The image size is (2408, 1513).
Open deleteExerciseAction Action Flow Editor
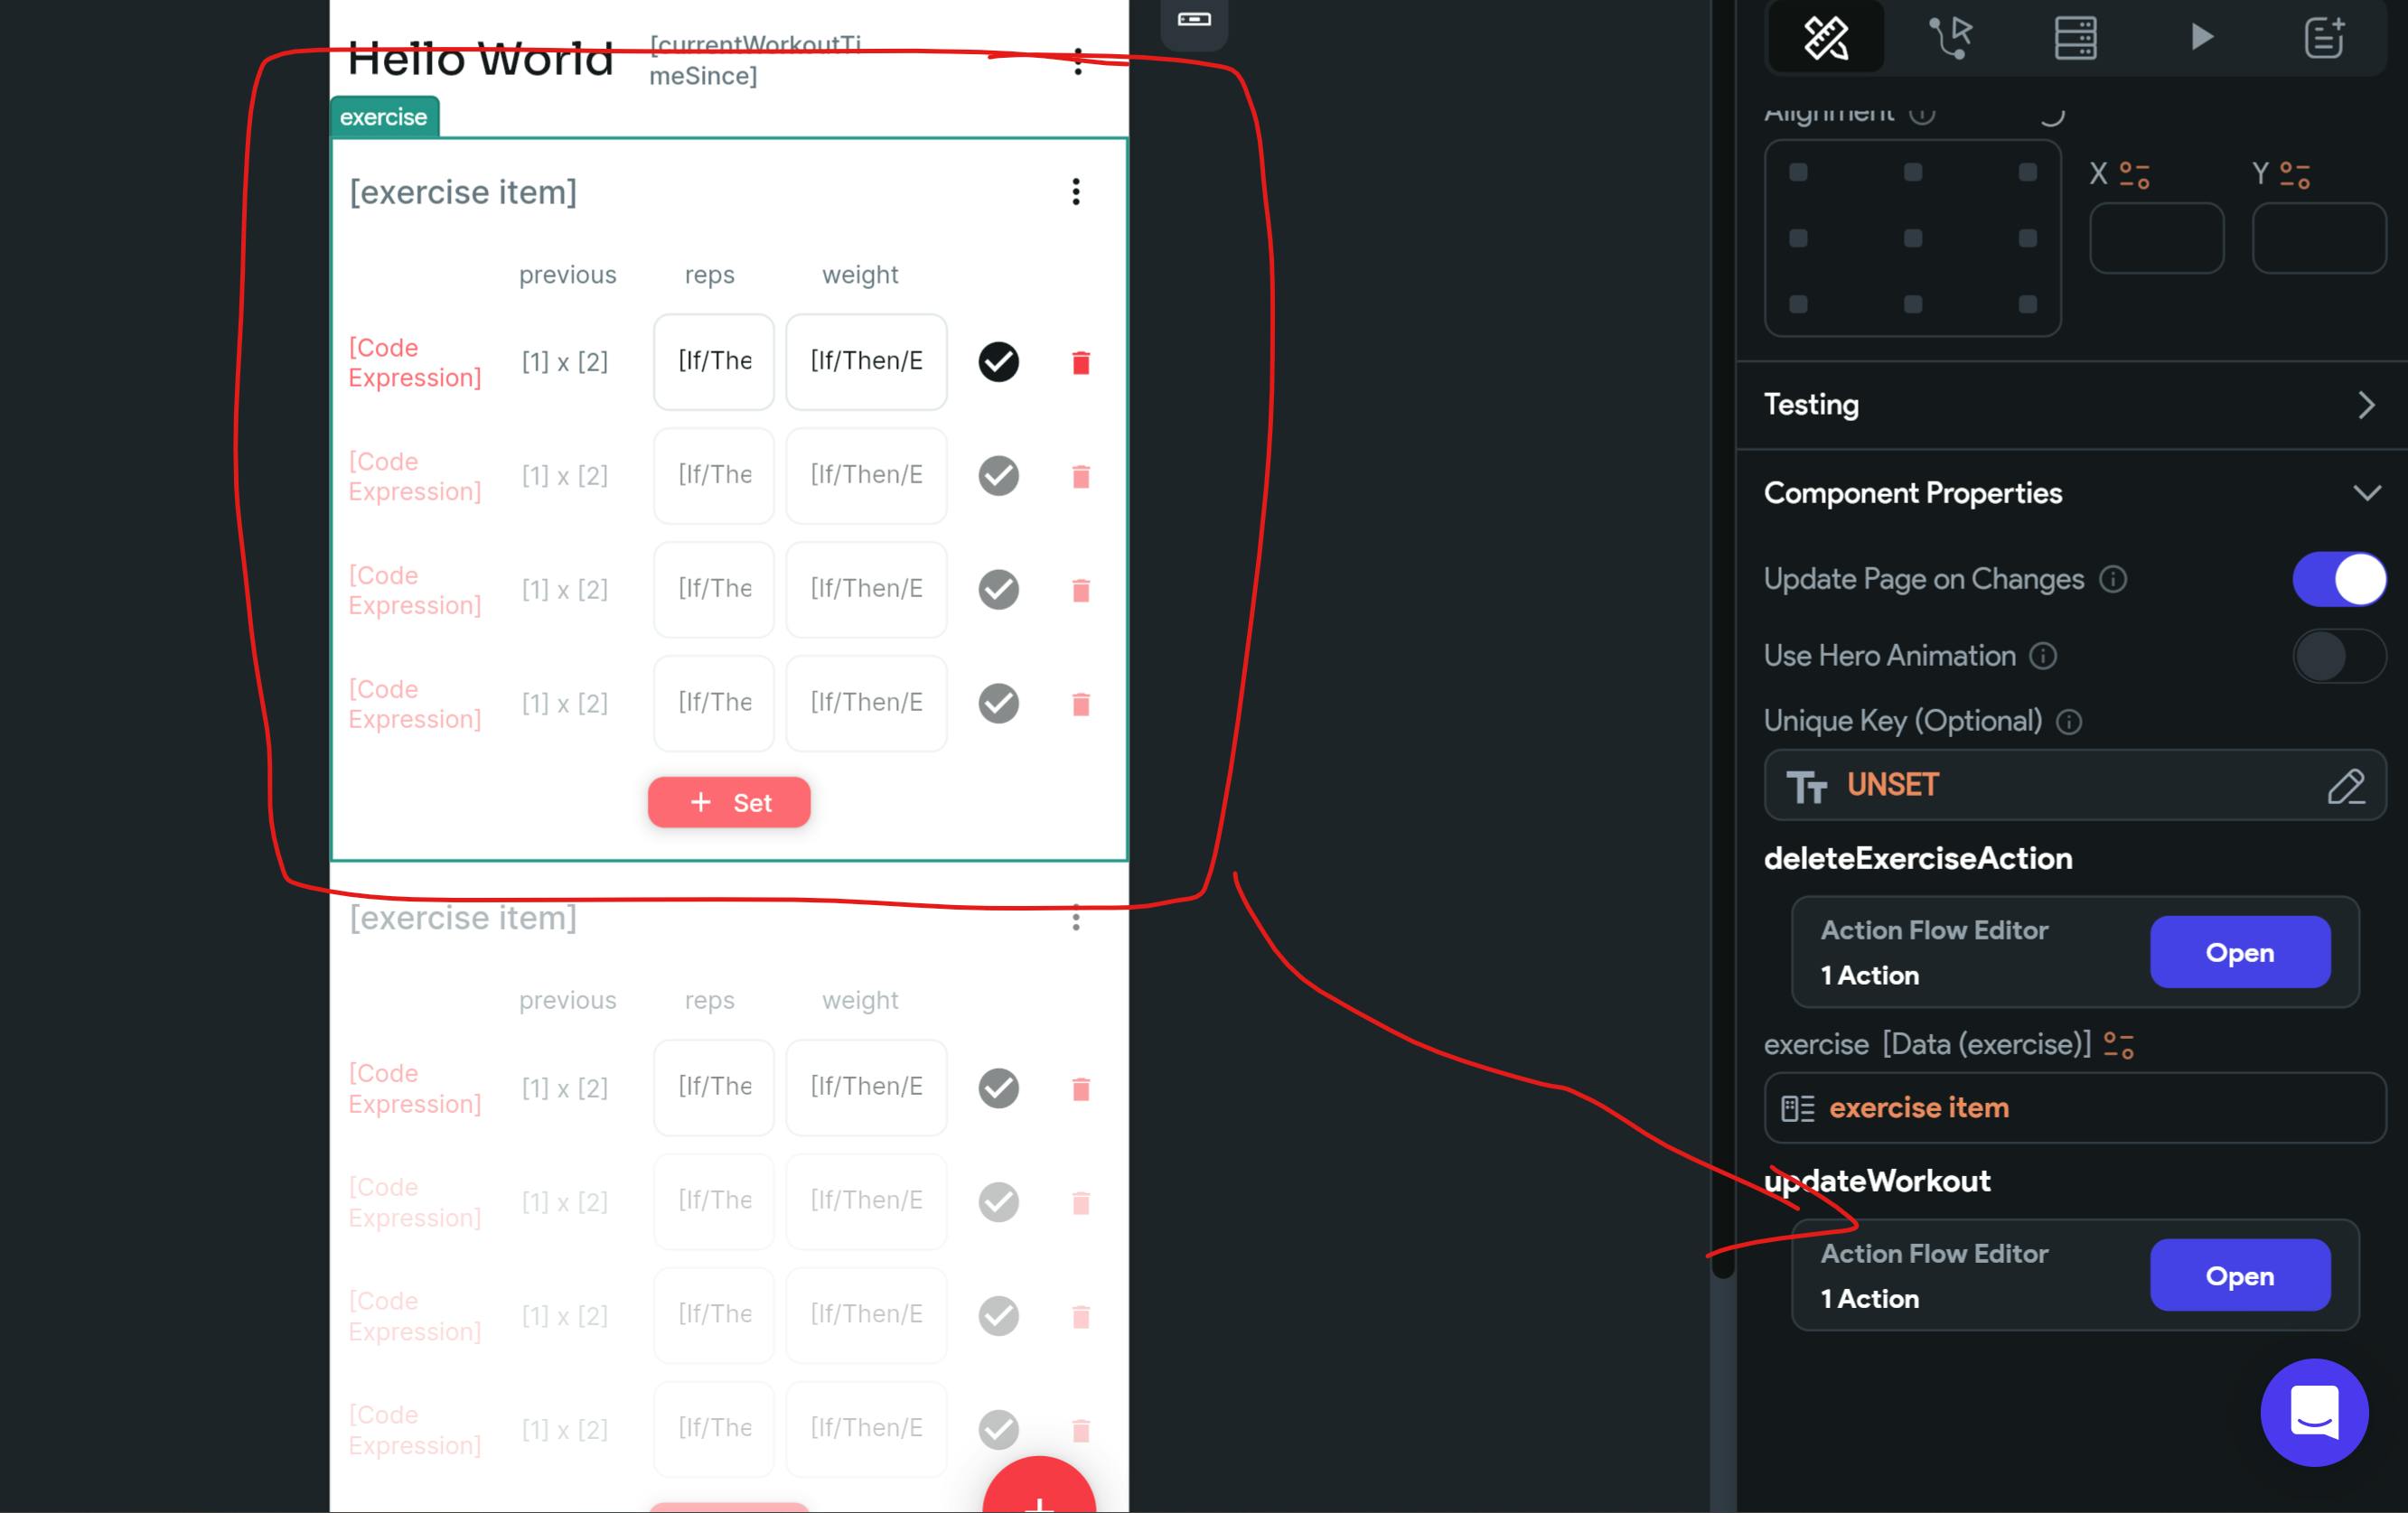[x=2239, y=952]
